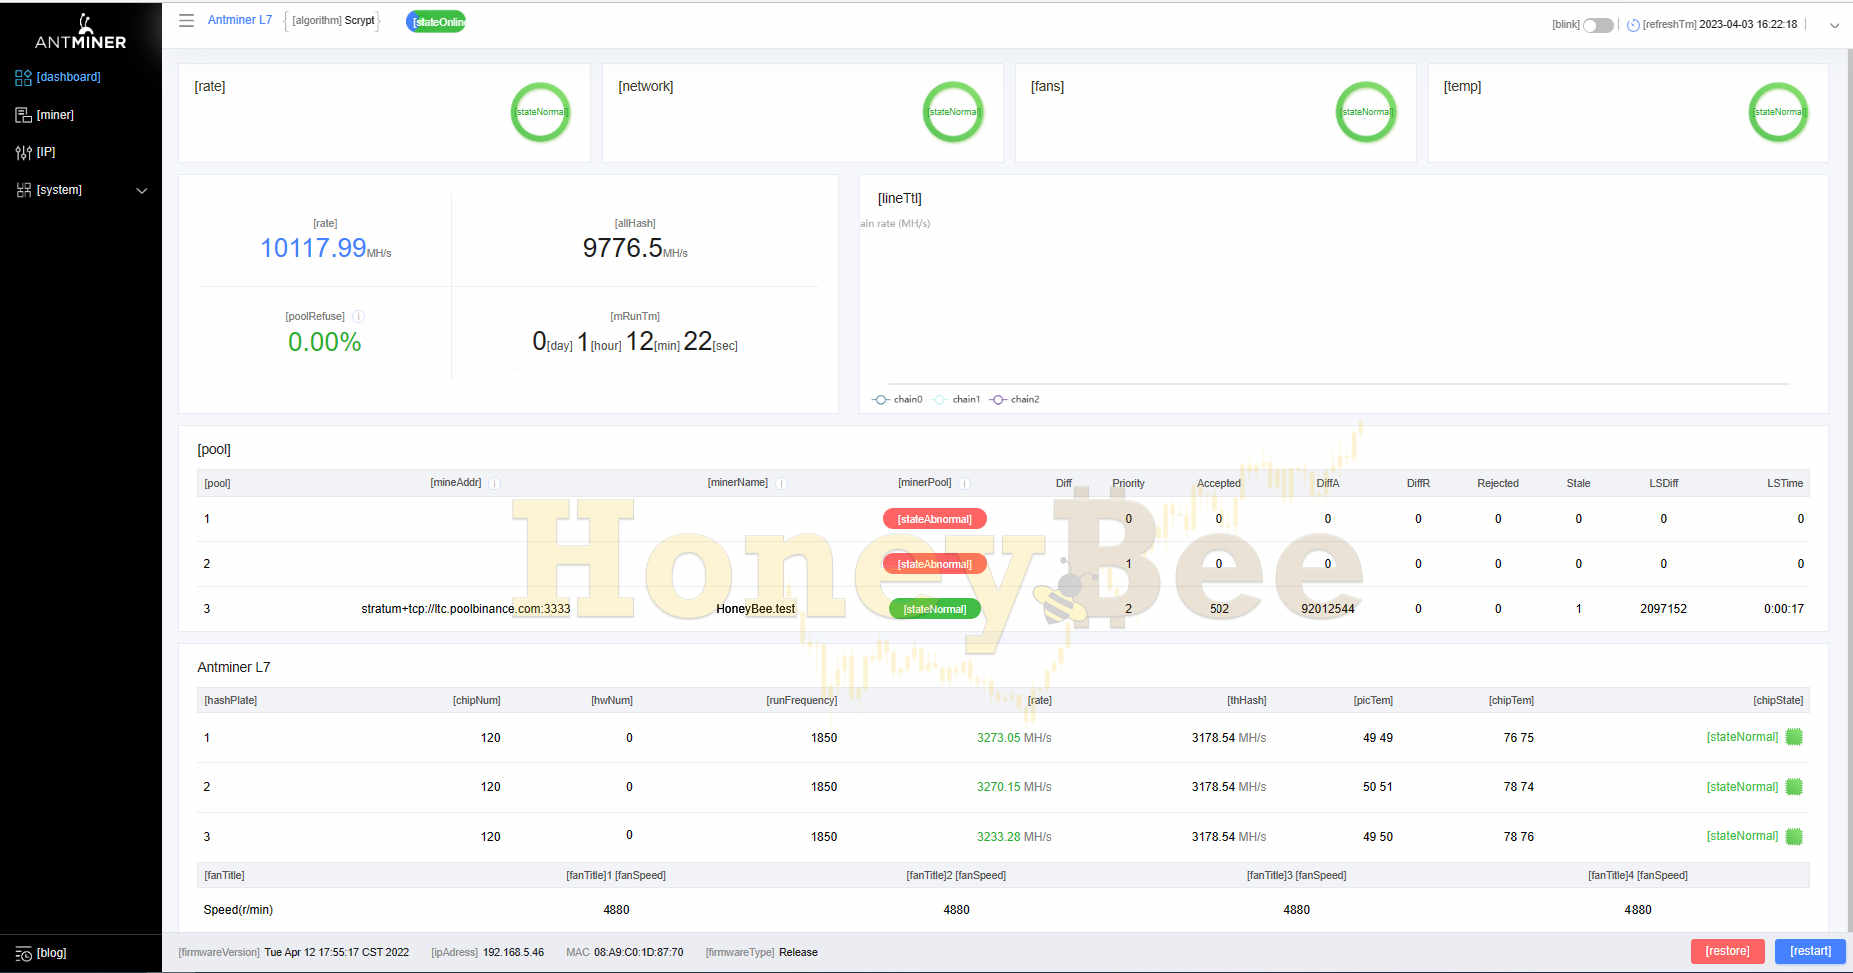Expand the [system] chevron arrow
The image size is (1853, 973).
141,190
